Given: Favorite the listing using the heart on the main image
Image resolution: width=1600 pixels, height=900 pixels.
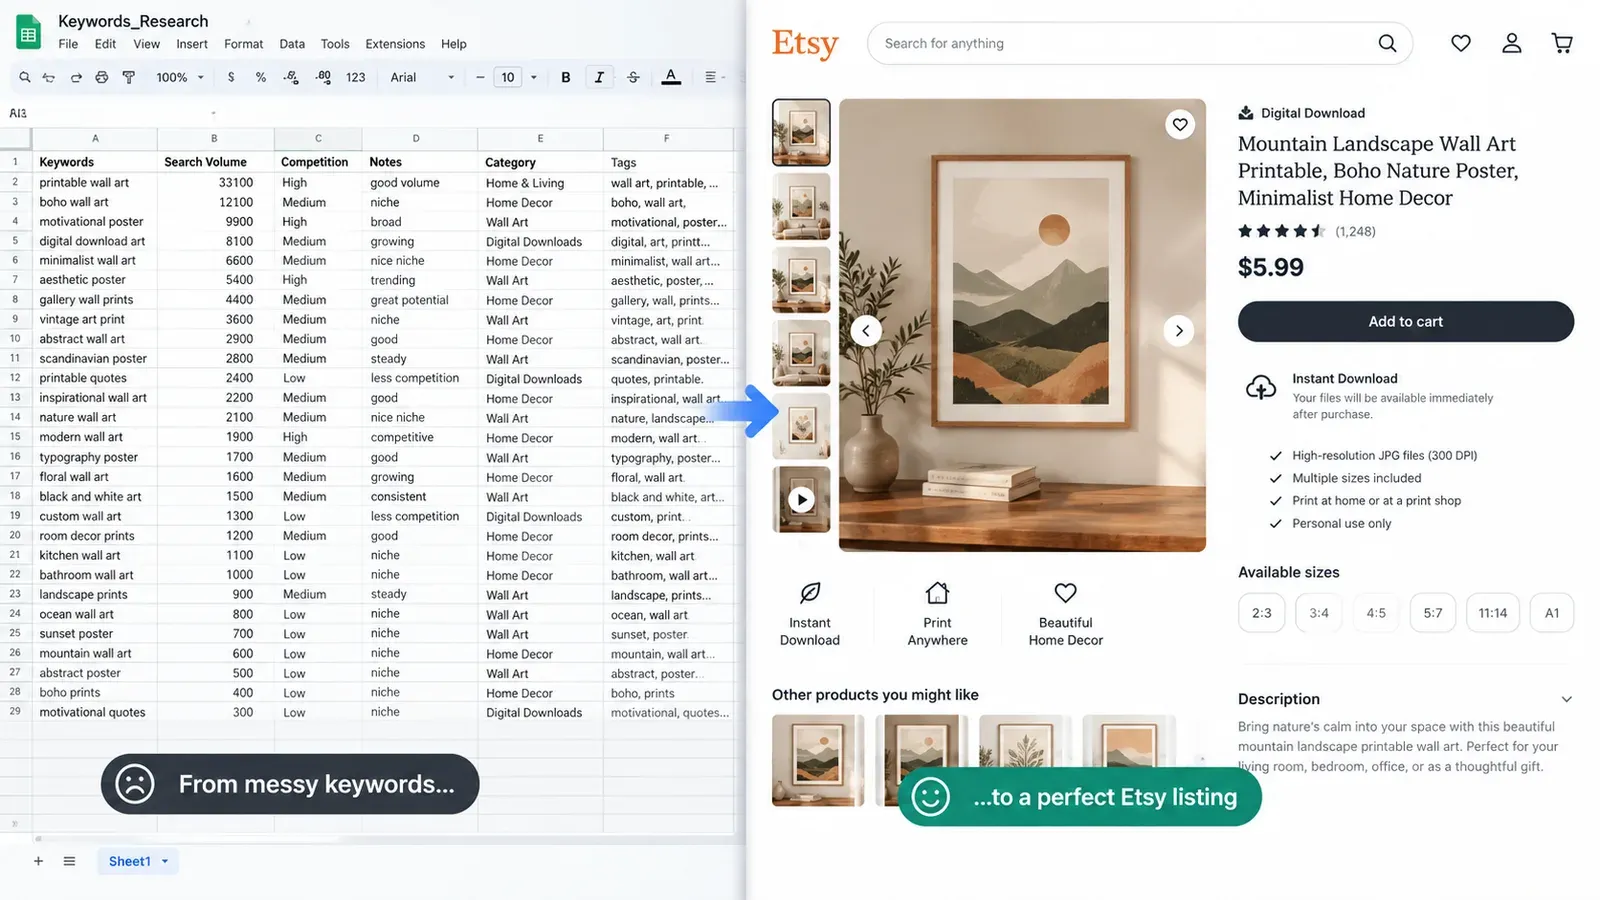Looking at the screenshot, I should pos(1180,125).
